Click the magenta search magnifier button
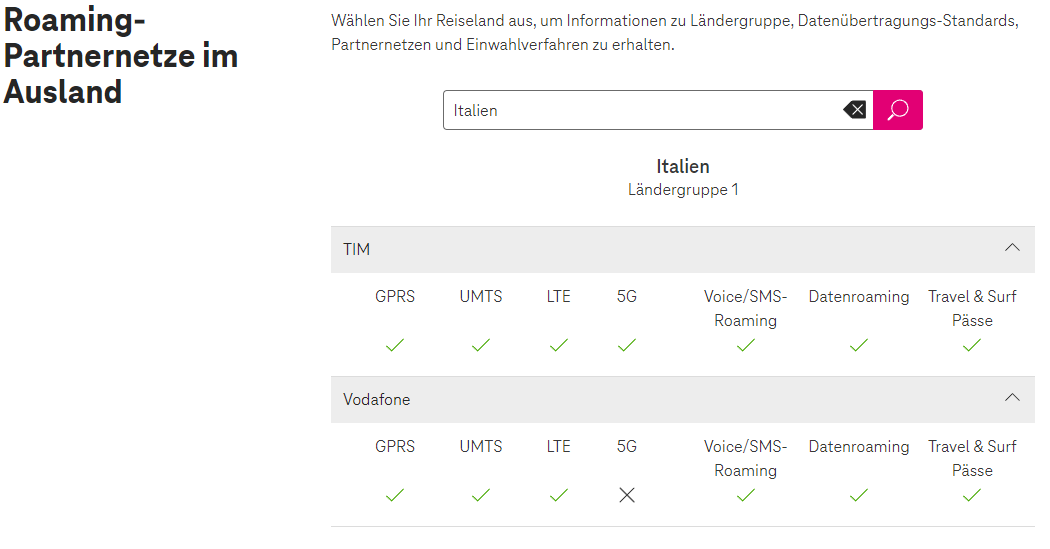Viewport: 1050px width, 549px height. coord(897,110)
